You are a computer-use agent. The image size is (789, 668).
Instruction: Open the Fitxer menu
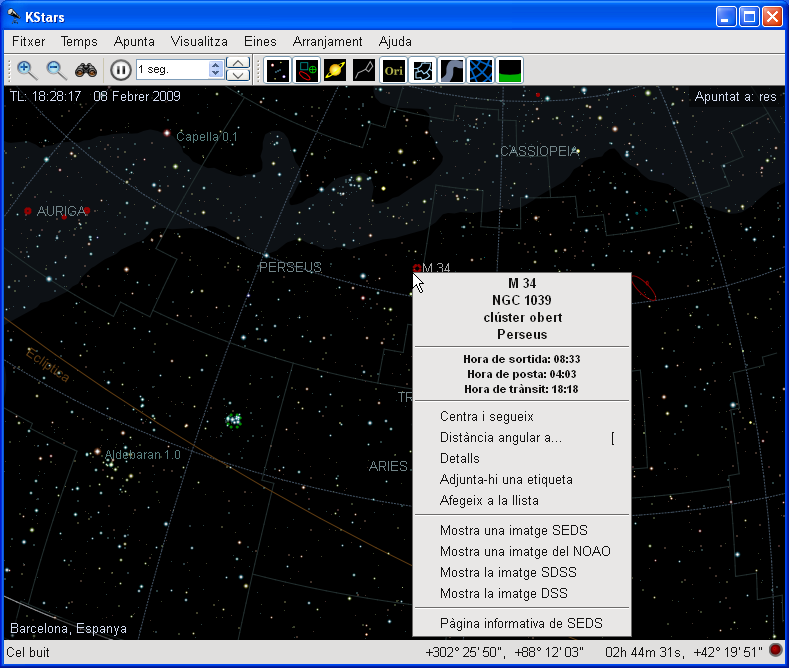[x=28, y=41]
